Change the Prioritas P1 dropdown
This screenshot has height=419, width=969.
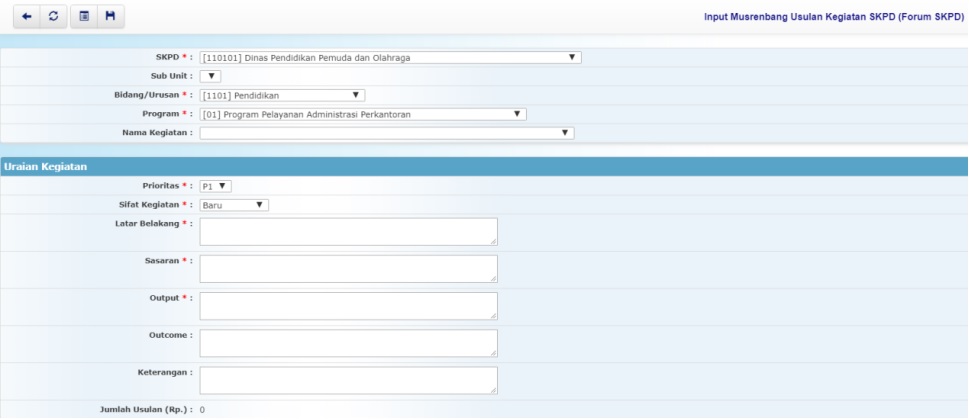pos(215,186)
